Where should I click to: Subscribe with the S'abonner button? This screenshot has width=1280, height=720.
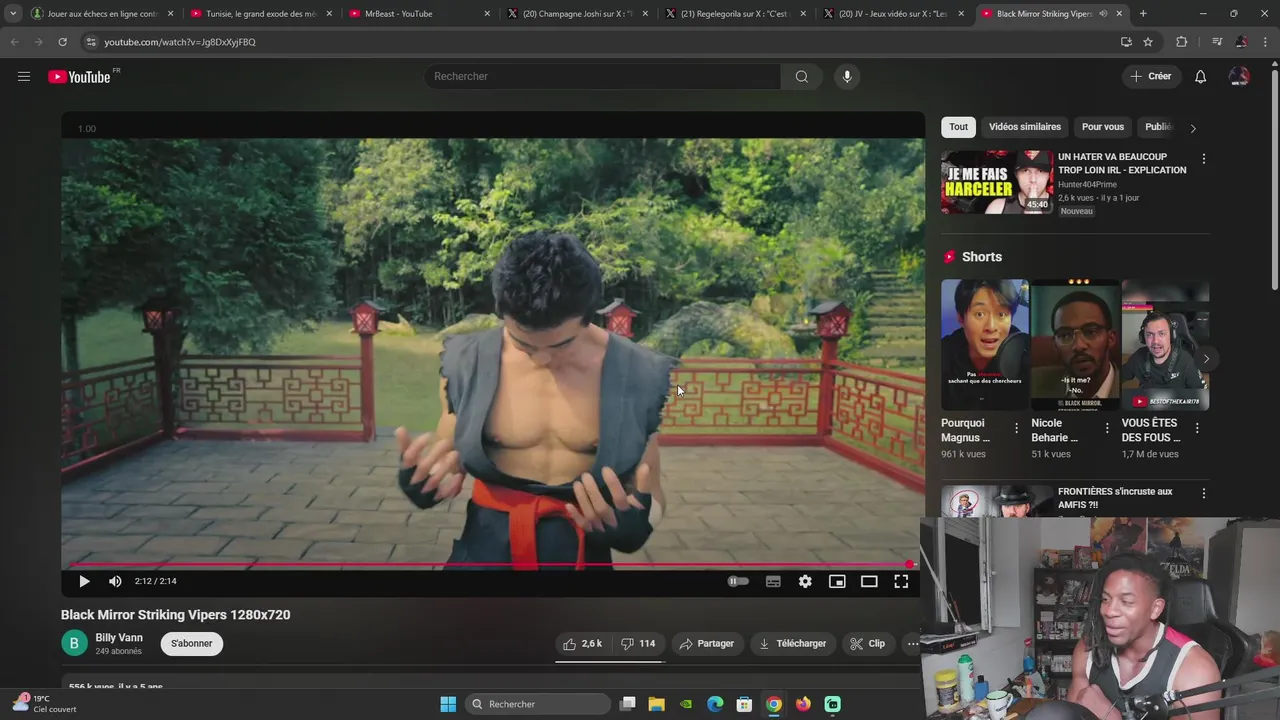click(191, 644)
